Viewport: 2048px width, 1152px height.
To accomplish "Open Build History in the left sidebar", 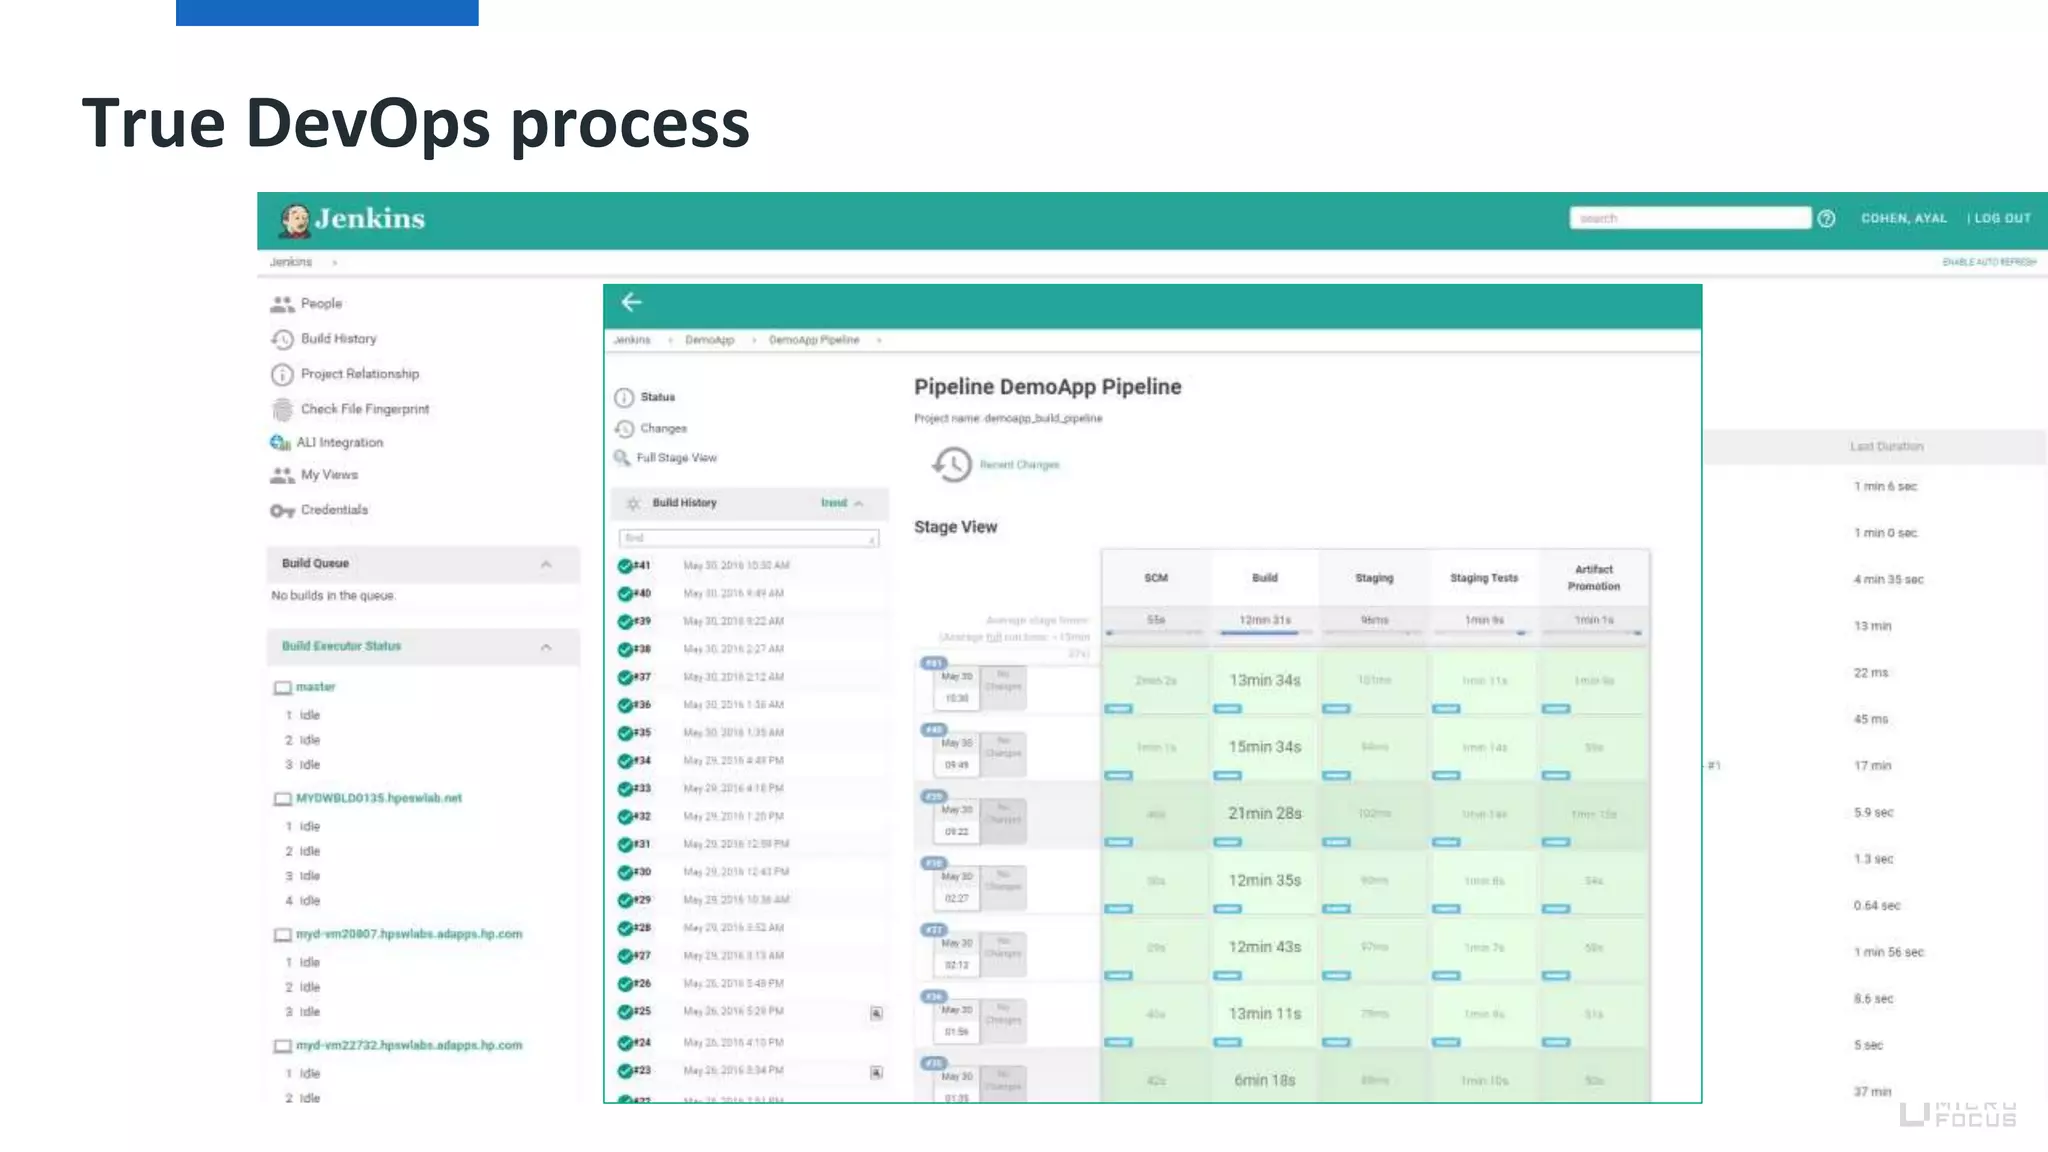I will [x=338, y=339].
